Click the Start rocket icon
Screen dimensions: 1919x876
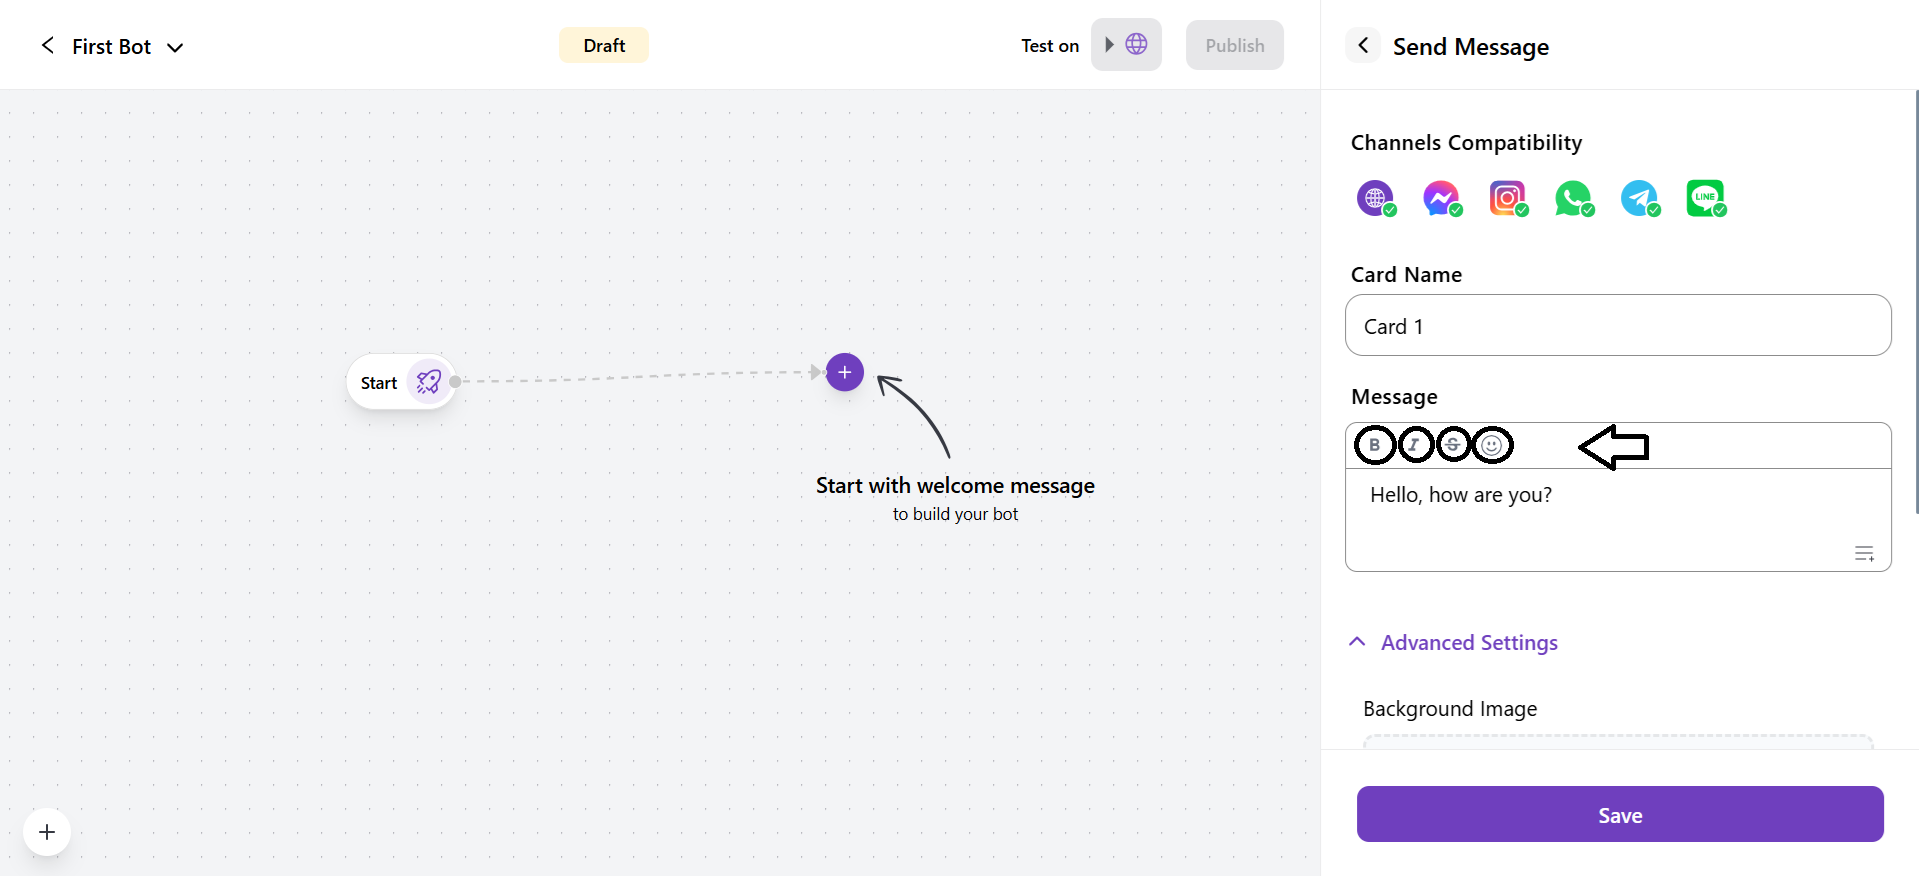coord(429,382)
